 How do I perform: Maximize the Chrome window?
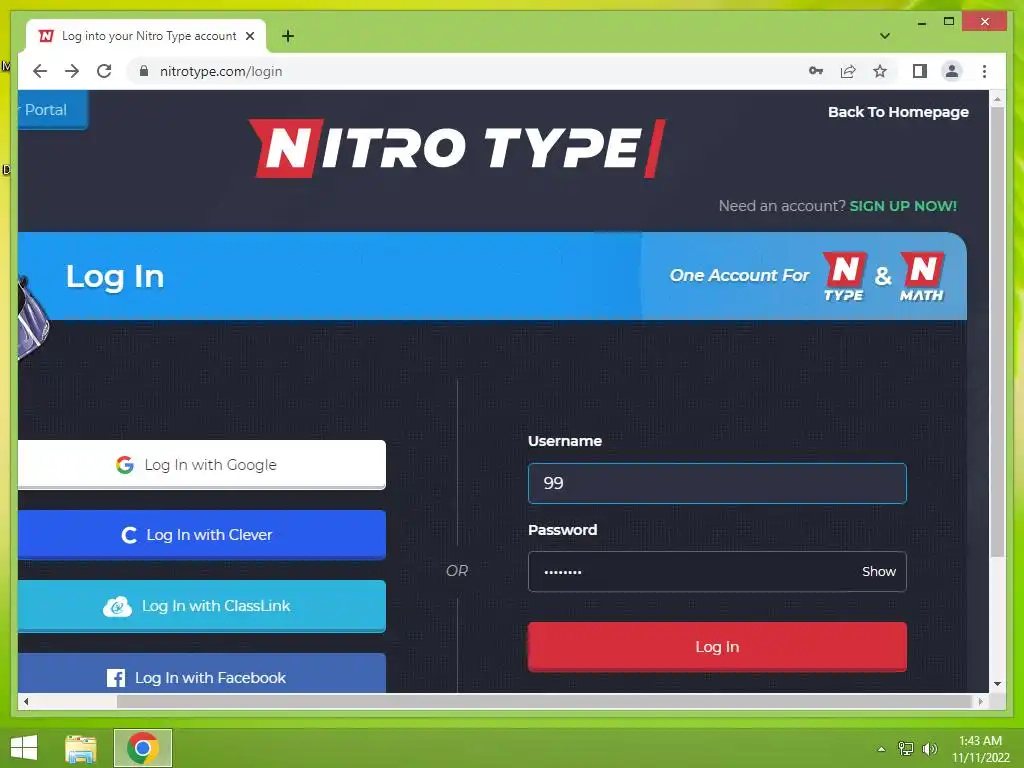(x=949, y=22)
